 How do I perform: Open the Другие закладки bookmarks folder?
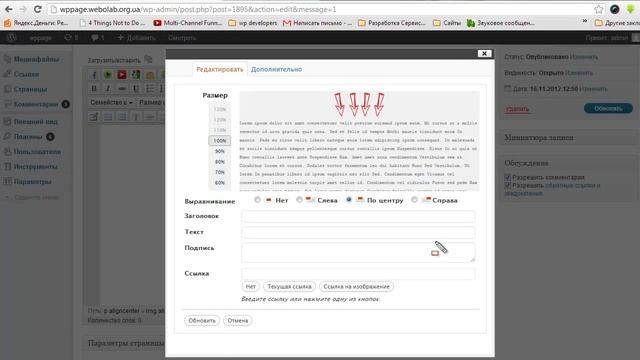coord(617,23)
